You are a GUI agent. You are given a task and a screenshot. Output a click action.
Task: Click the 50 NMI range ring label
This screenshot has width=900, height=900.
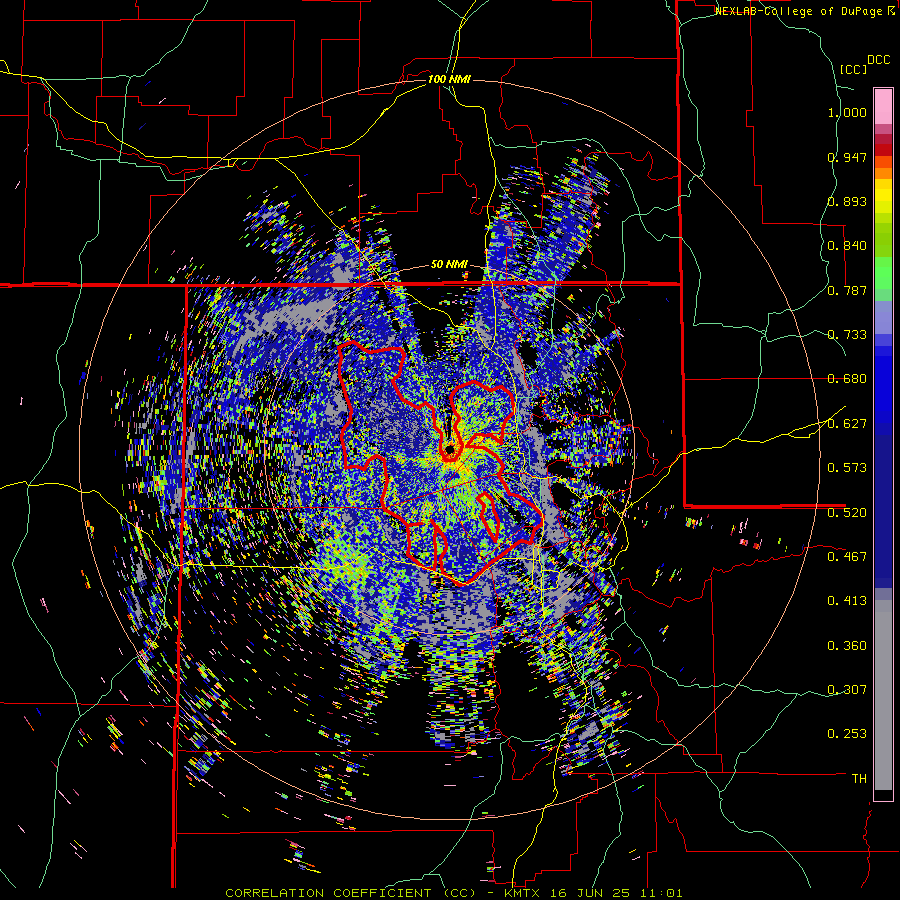pyautogui.click(x=449, y=265)
